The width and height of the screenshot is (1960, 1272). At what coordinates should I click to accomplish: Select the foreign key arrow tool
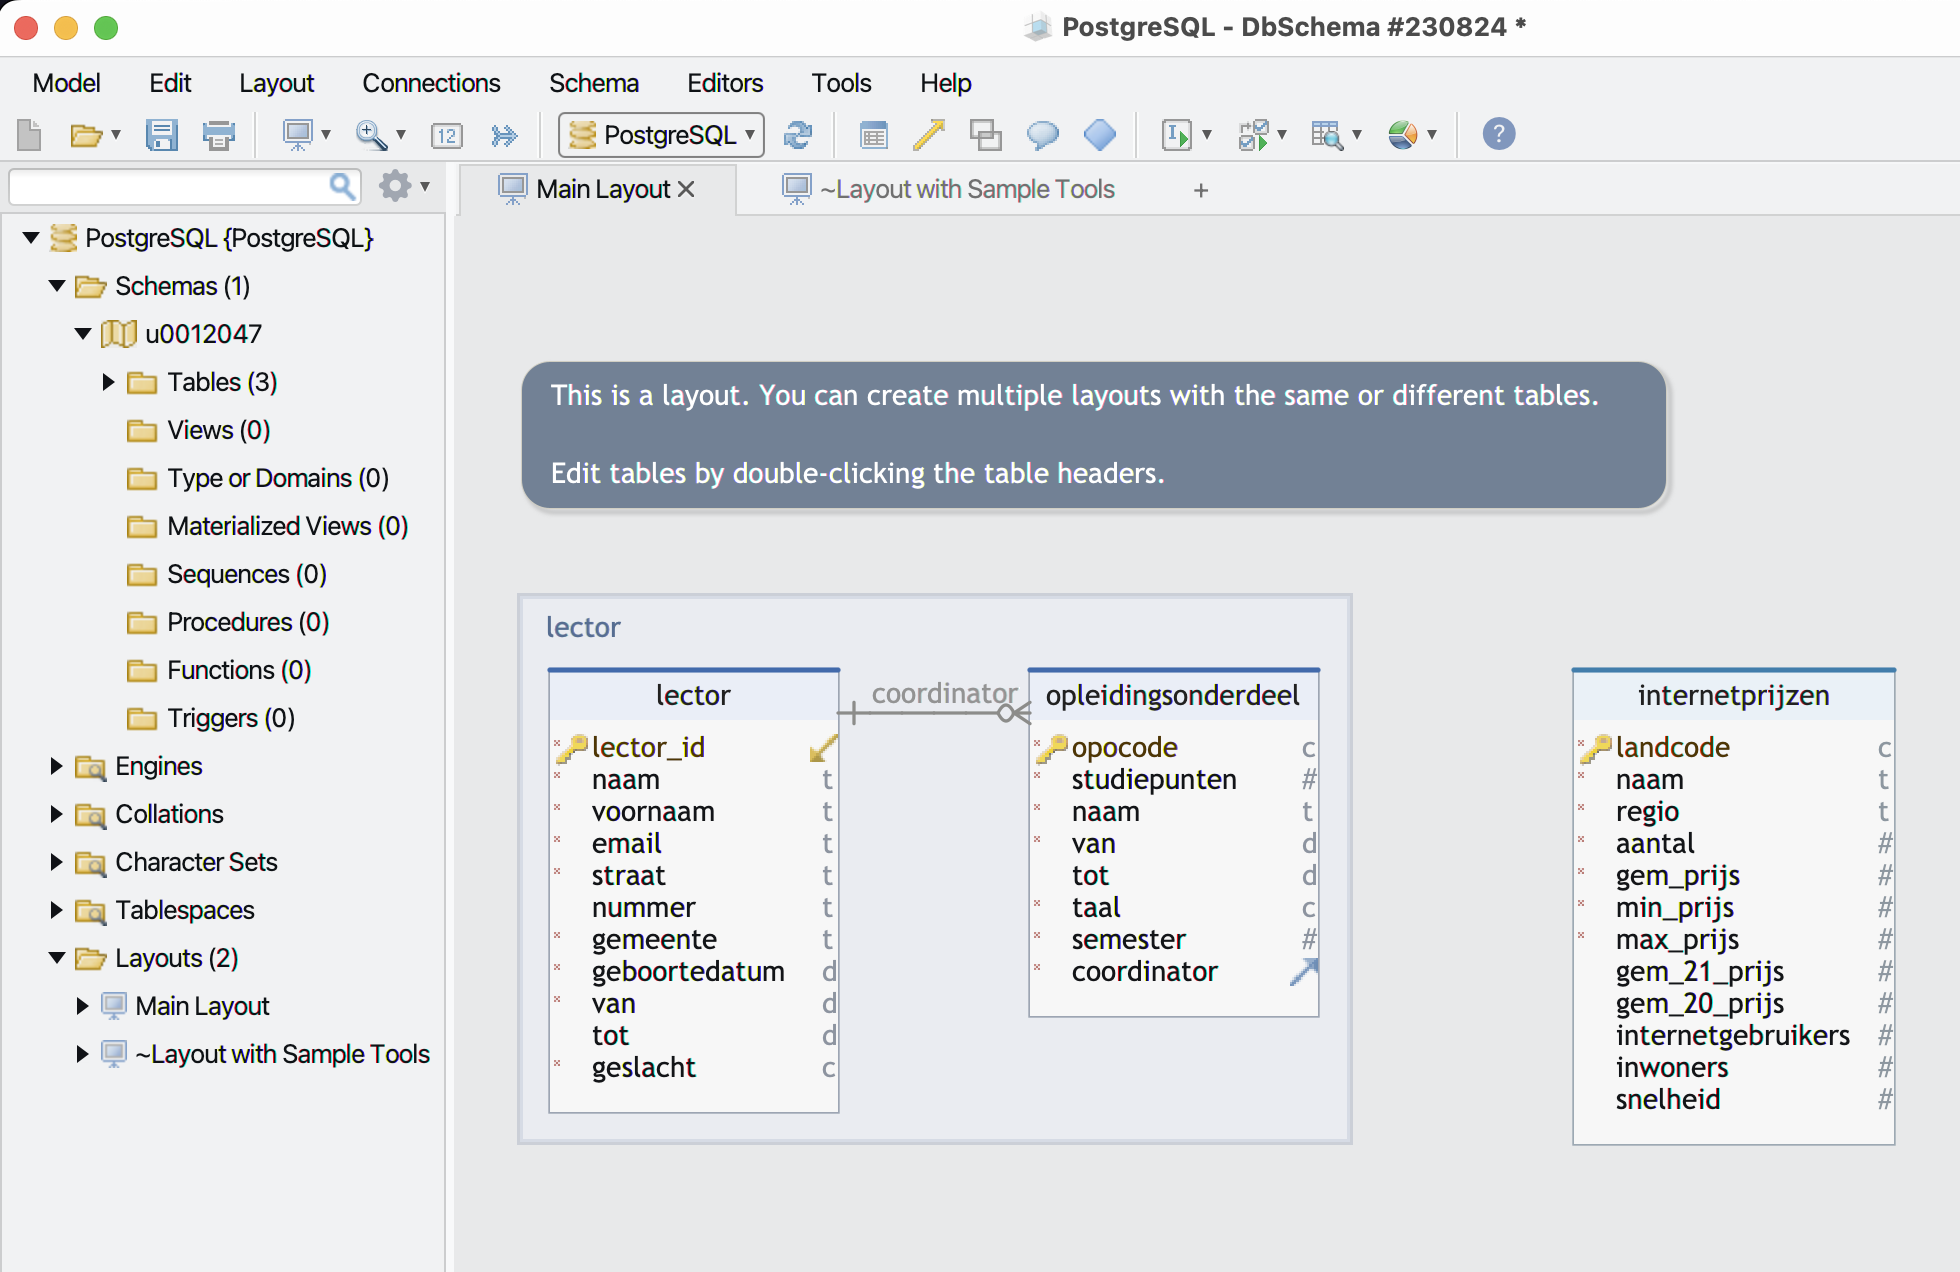(929, 134)
